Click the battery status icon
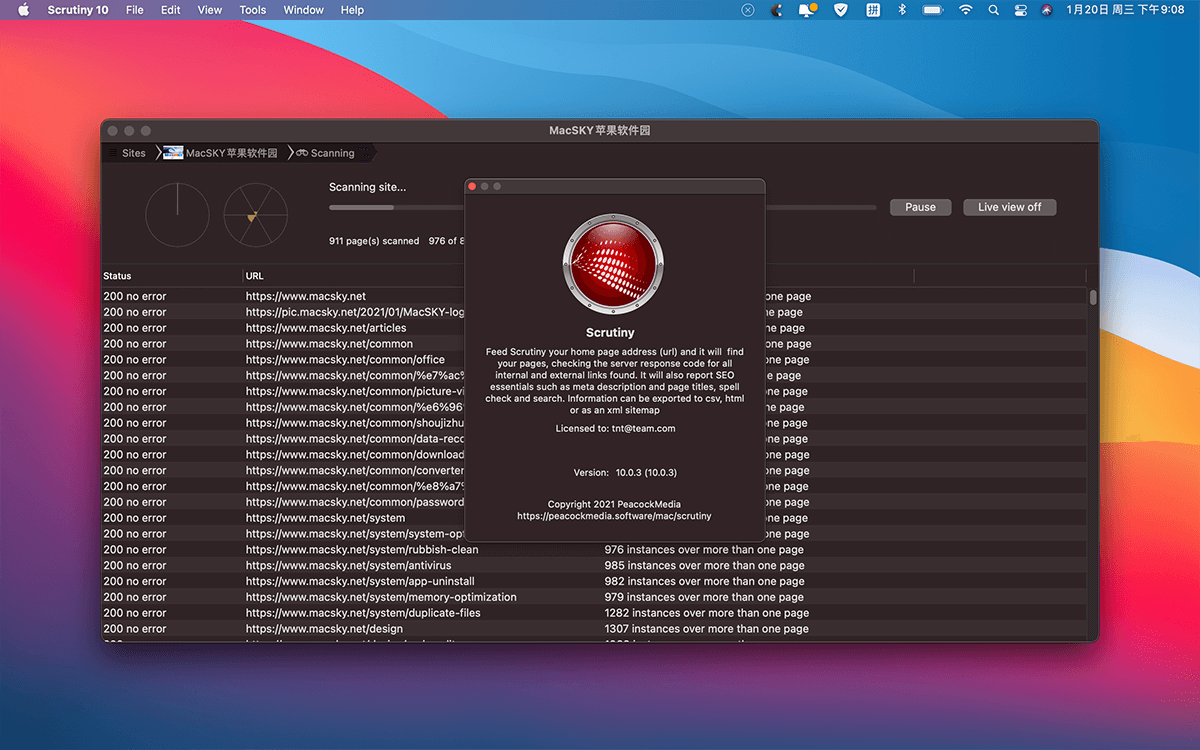 (x=933, y=10)
